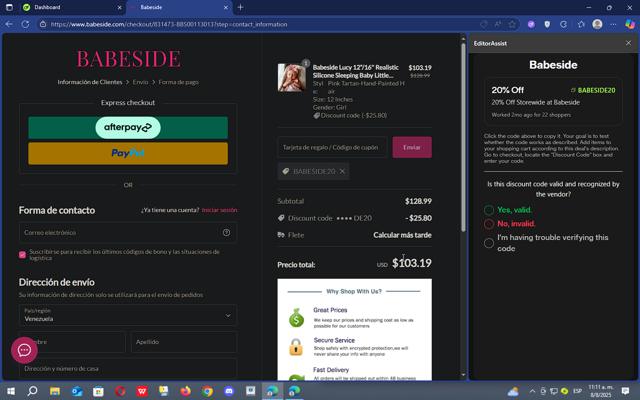The image size is (640, 400).
Task: Open the favorites list icon
Action: [x=581, y=24]
